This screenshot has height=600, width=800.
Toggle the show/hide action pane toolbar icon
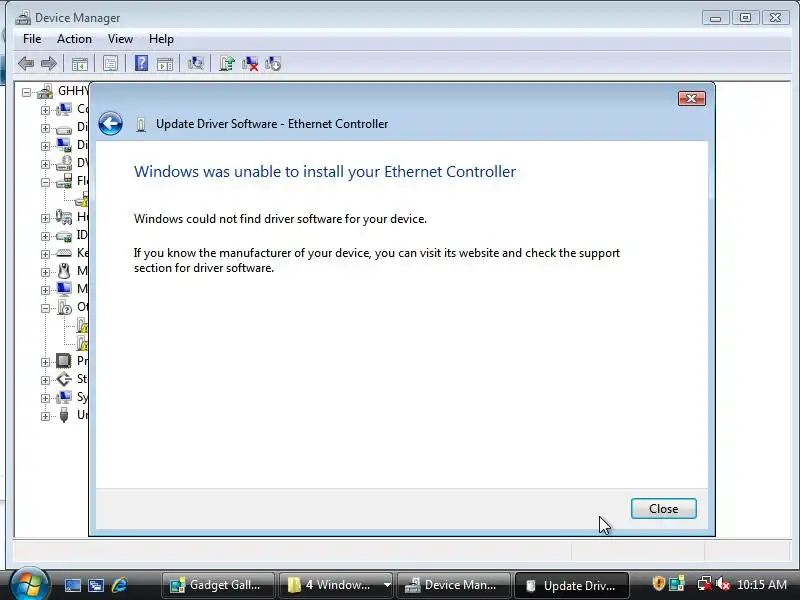(165, 64)
